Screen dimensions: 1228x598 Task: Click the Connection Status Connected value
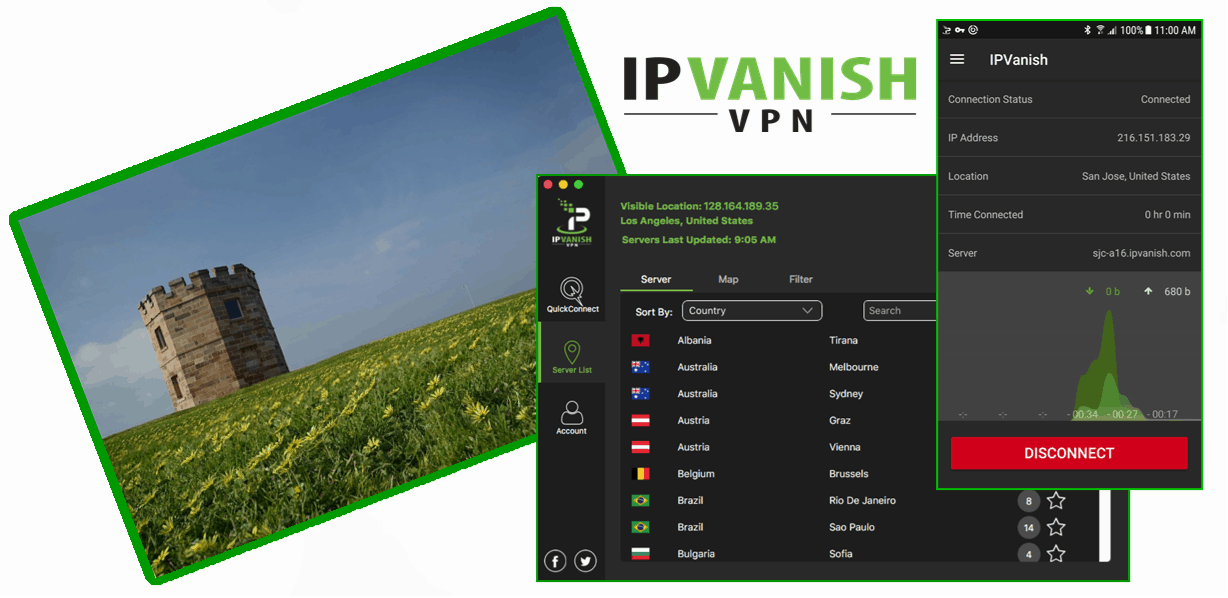pyautogui.click(x=1165, y=100)
